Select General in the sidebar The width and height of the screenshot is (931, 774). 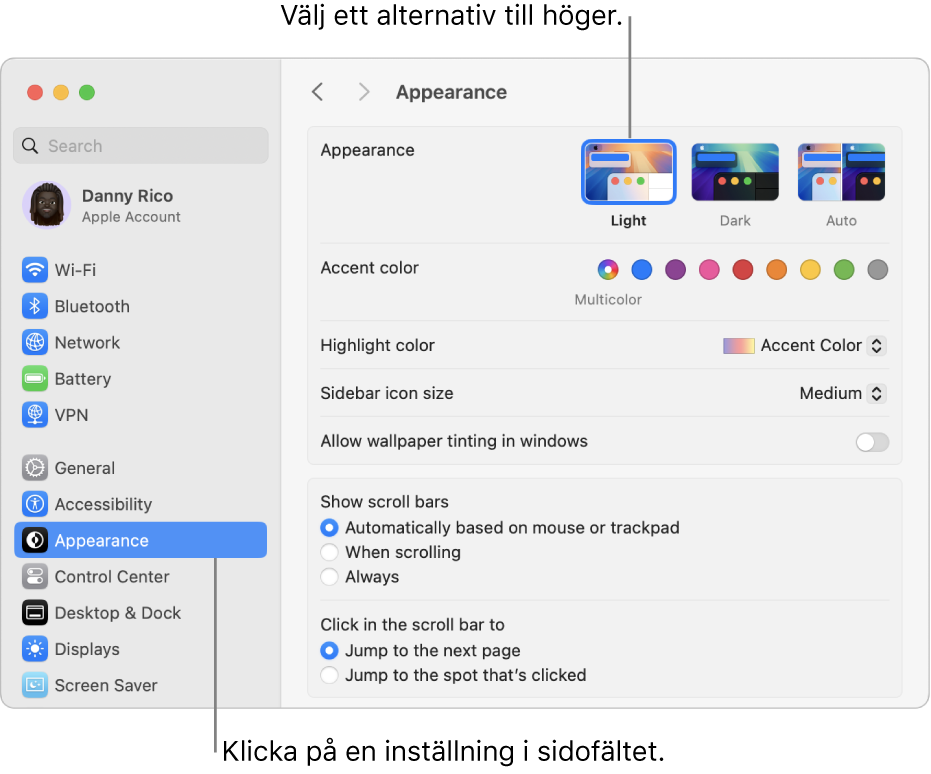[x=84, y=468]
